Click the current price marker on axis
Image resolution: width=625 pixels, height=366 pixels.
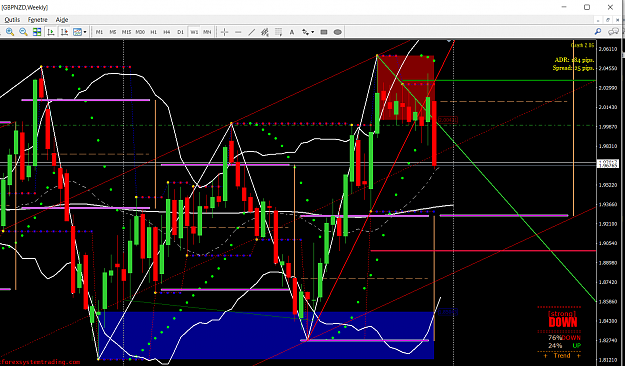tap(608, 163)
